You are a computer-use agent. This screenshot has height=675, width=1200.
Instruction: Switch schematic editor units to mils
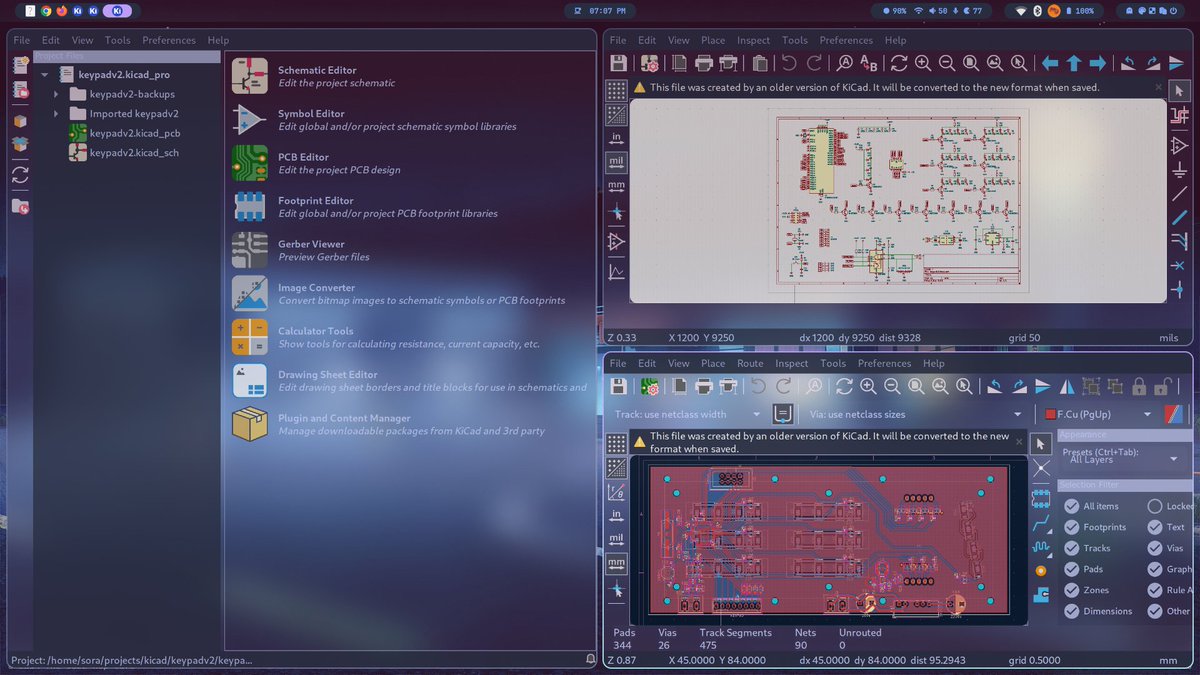click(616, 162)
